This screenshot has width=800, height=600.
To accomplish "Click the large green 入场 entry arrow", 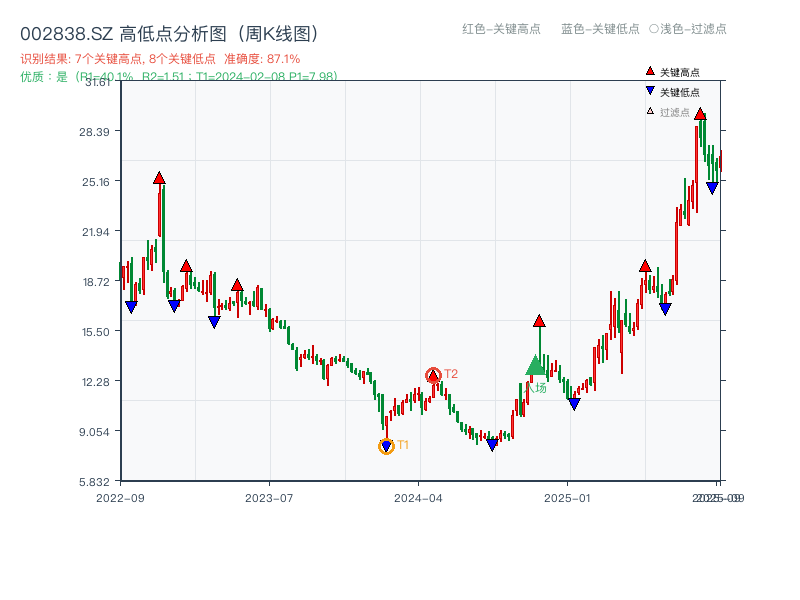I will point(535,365).
